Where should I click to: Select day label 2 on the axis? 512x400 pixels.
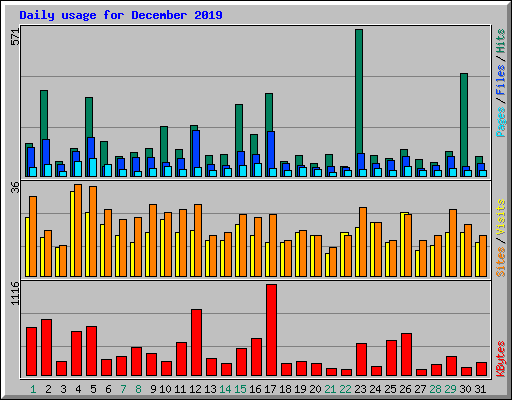48,389
